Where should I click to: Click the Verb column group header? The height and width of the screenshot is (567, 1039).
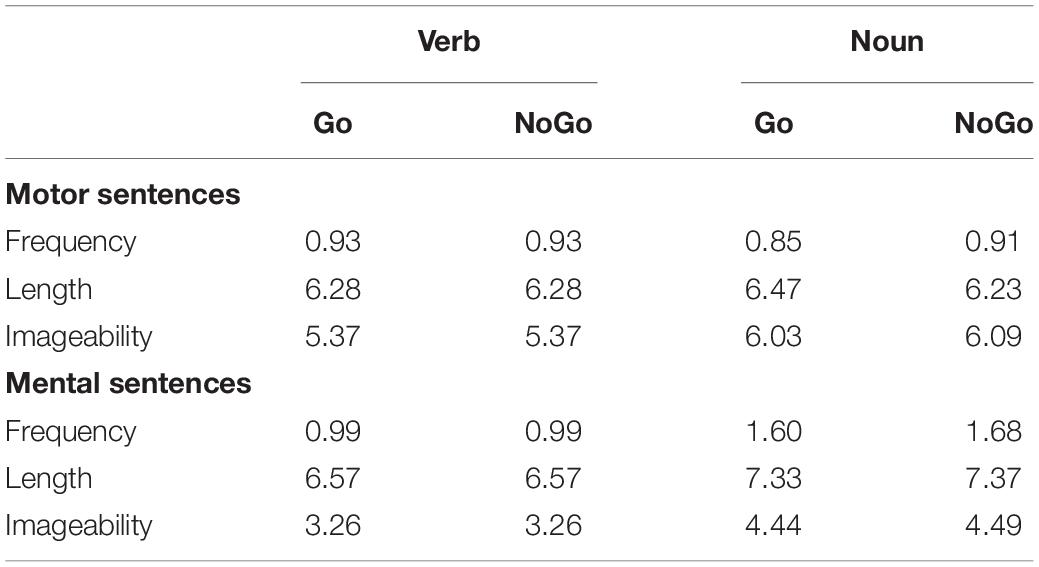coord(449,41)
